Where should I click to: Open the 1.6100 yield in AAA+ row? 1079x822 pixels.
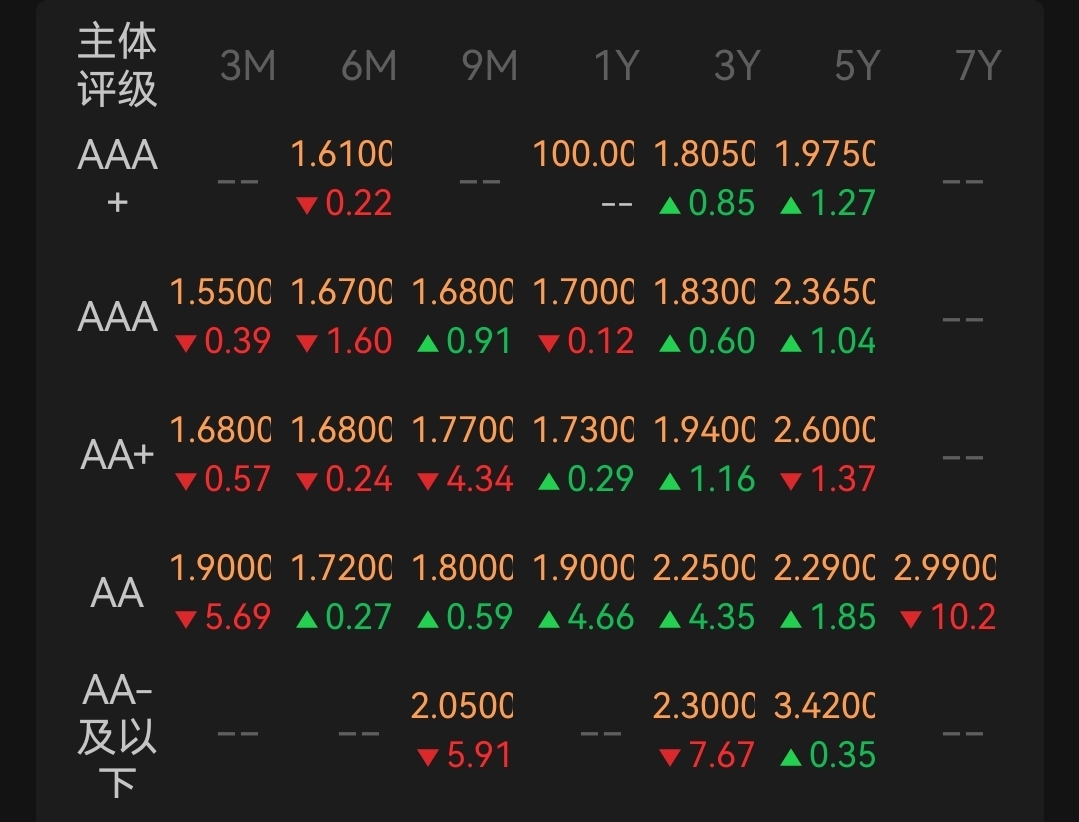click(x=341, y=154)
